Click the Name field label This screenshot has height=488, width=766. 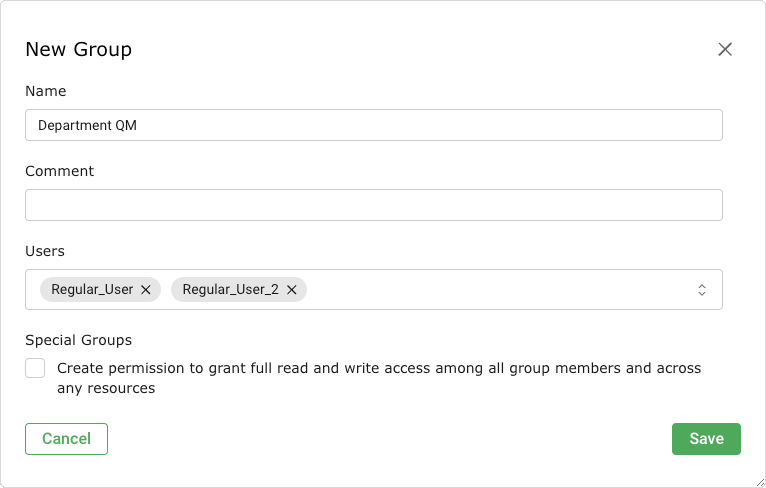(46, 91)
